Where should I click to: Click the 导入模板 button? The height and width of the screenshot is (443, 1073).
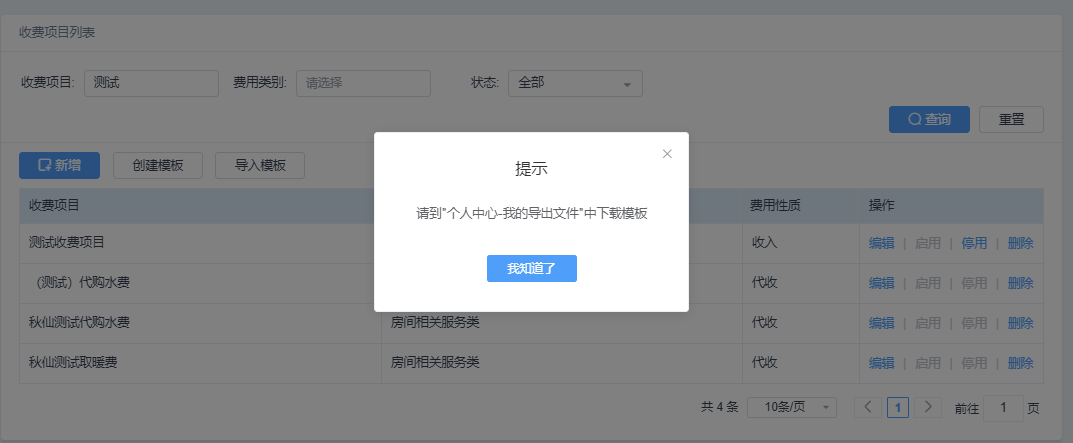(x=259, y=165)
